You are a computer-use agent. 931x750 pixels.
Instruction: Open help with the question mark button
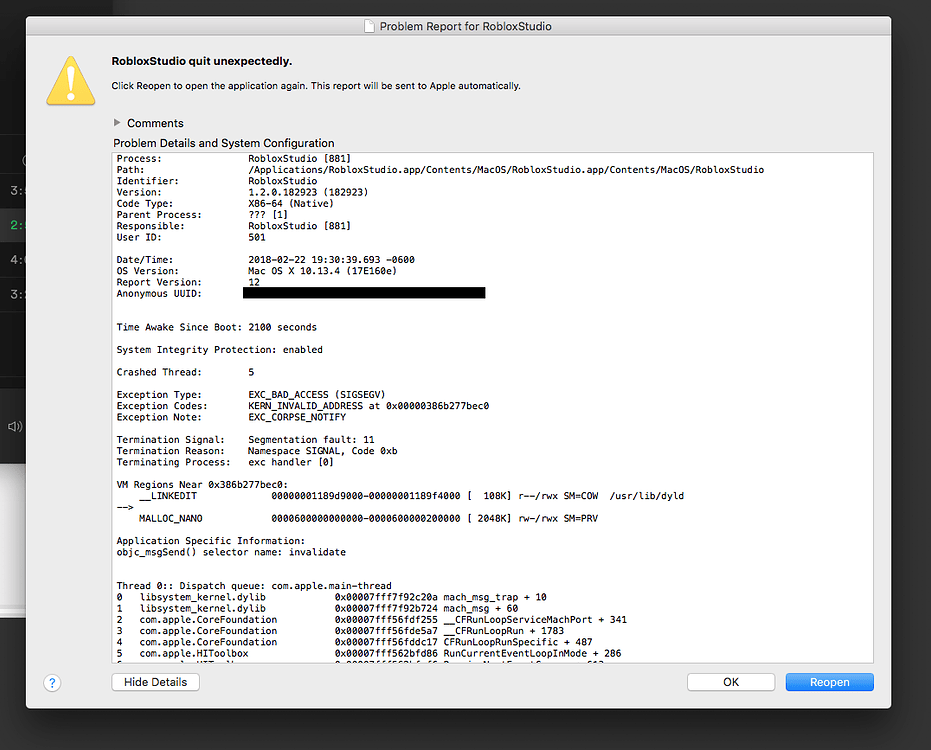pyautogui.click(x=52, y=683)
